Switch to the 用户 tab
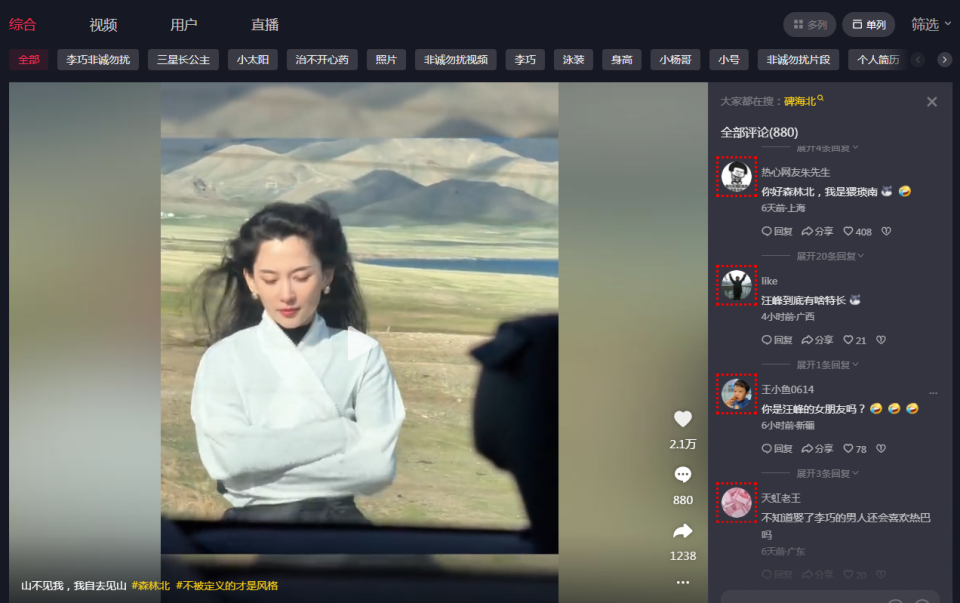This screenshot has height=603, width=960. point(184,24)
